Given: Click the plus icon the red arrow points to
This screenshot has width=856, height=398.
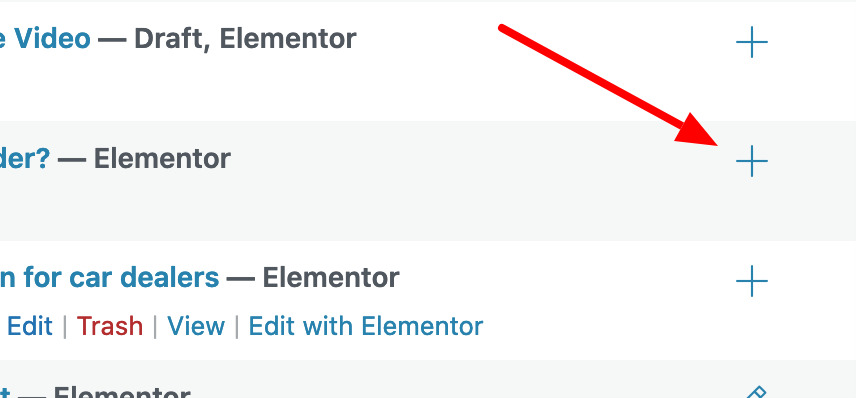Looking at the screenshot, I should click(752, 161).
